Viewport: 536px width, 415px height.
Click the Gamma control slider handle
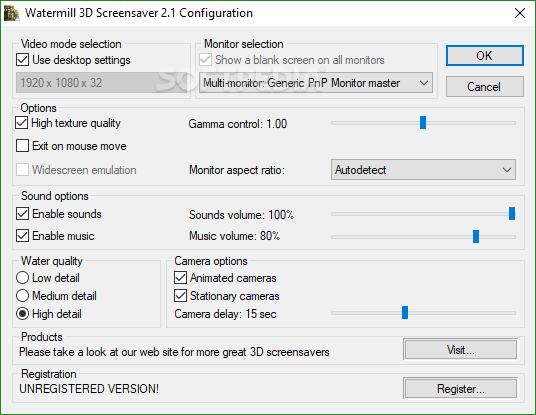(x=423, y=122)
